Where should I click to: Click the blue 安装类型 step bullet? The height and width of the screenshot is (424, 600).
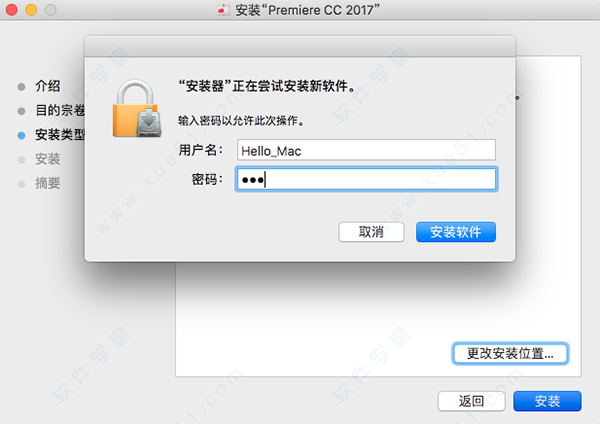click(x=21, y=135)
